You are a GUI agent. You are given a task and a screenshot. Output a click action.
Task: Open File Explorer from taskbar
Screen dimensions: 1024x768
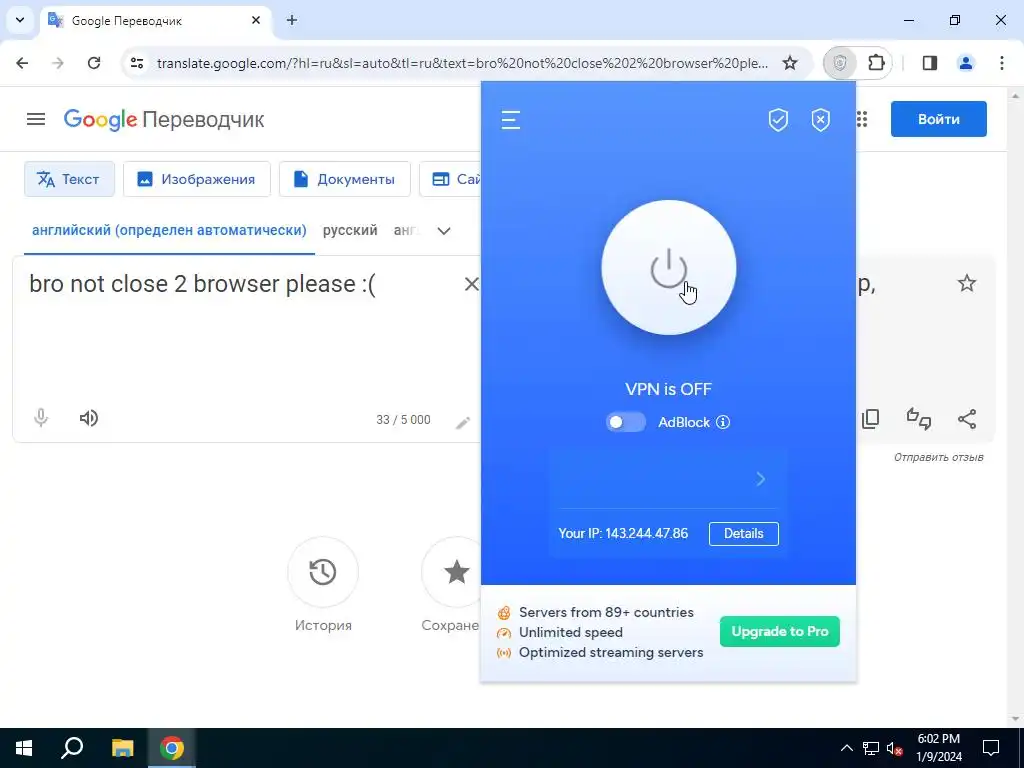click(x=122, y=748)
